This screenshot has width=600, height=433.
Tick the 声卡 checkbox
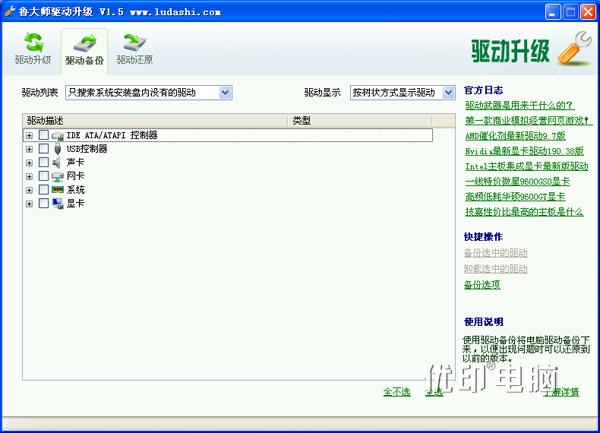[44, 163]
